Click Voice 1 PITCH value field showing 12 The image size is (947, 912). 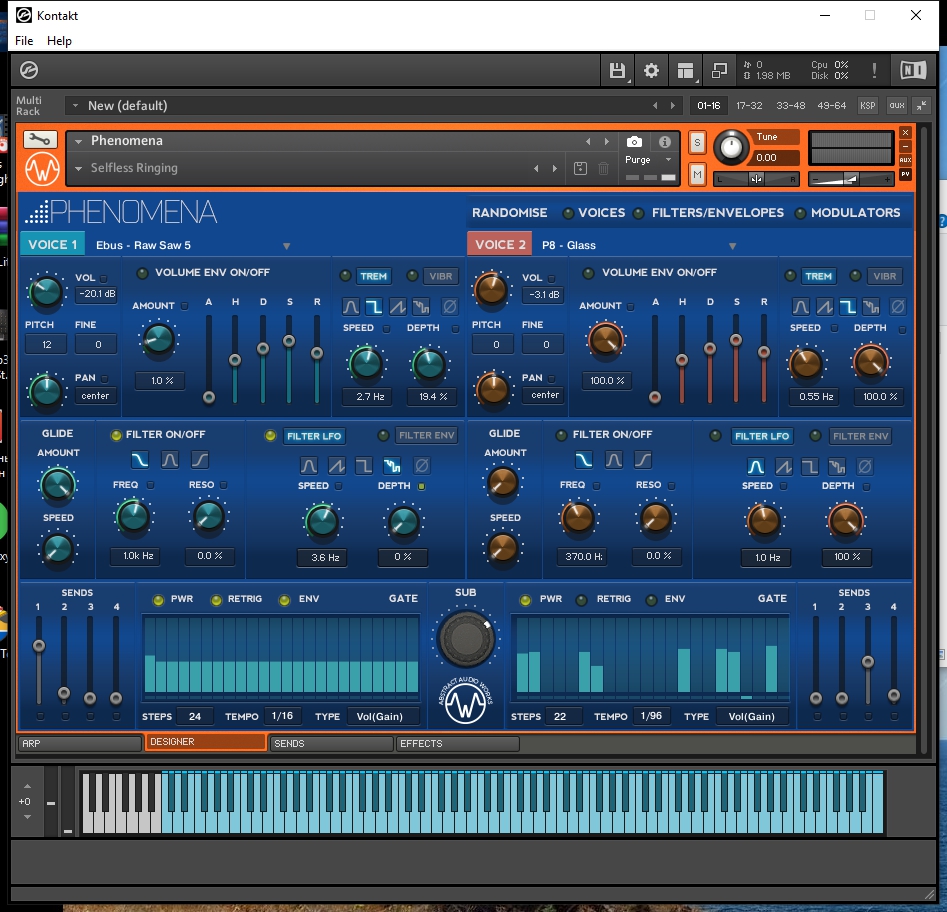coord(47,345)
